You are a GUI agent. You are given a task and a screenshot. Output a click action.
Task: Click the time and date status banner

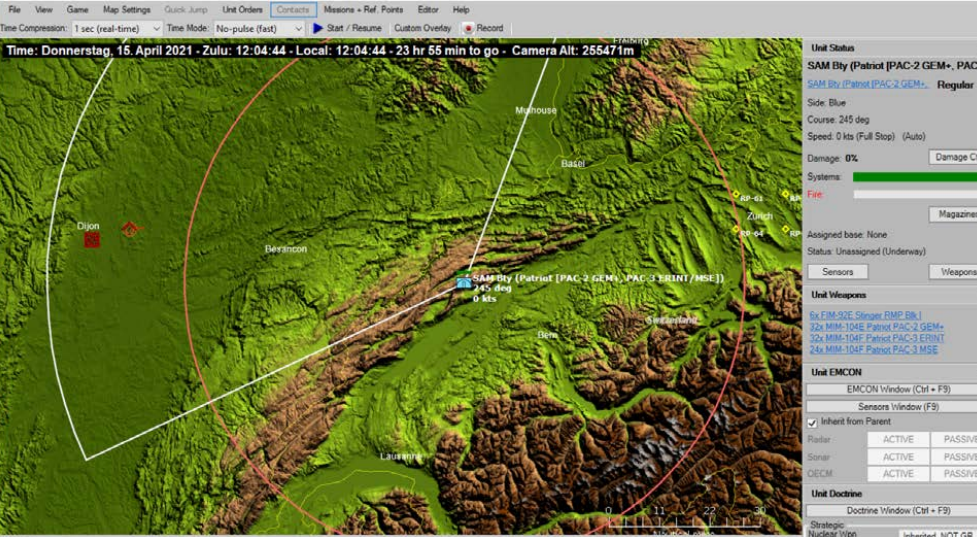320,50
